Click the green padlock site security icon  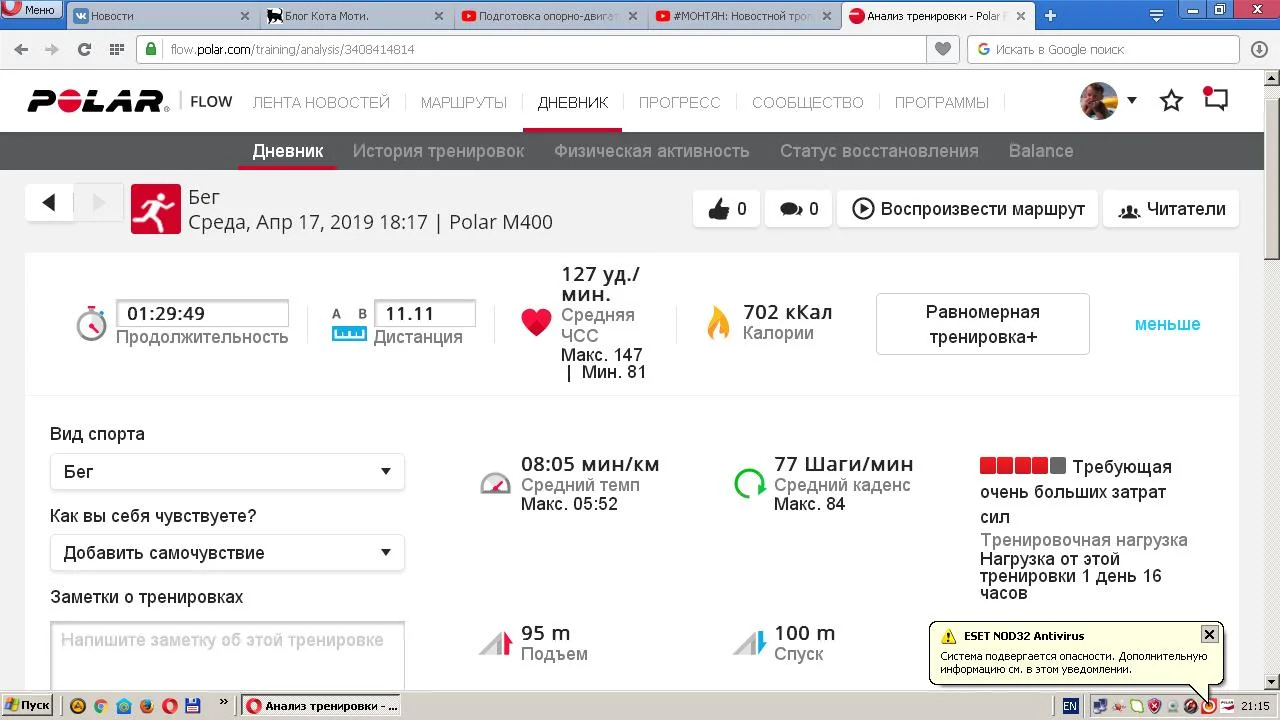[151, 49]
